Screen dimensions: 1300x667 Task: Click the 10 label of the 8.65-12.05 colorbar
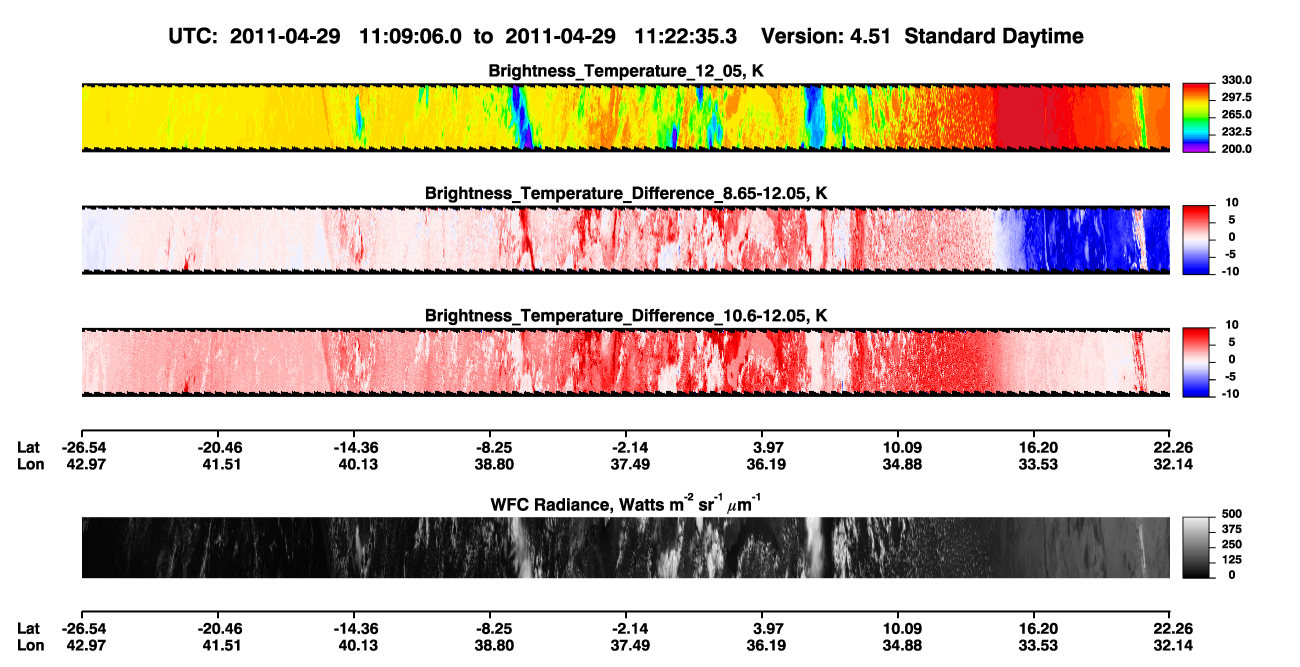pyautogui.click(x=1233, y=202)
